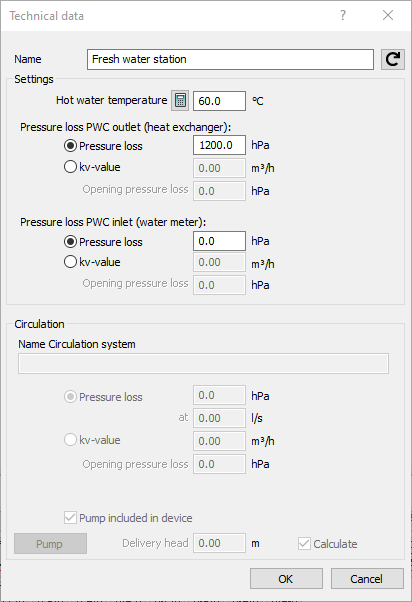Click the Name Circulation system field

[204, 364]
